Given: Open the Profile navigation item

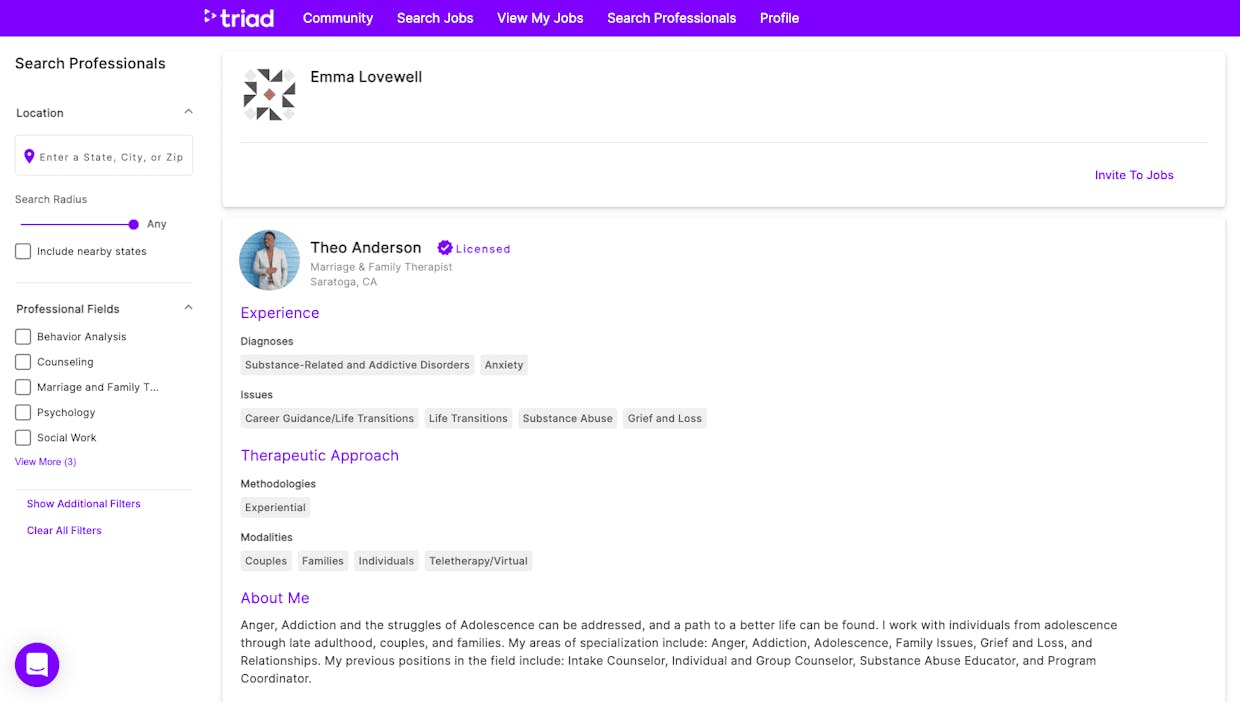Looking at the screenshot, I should tap(779, 18).
